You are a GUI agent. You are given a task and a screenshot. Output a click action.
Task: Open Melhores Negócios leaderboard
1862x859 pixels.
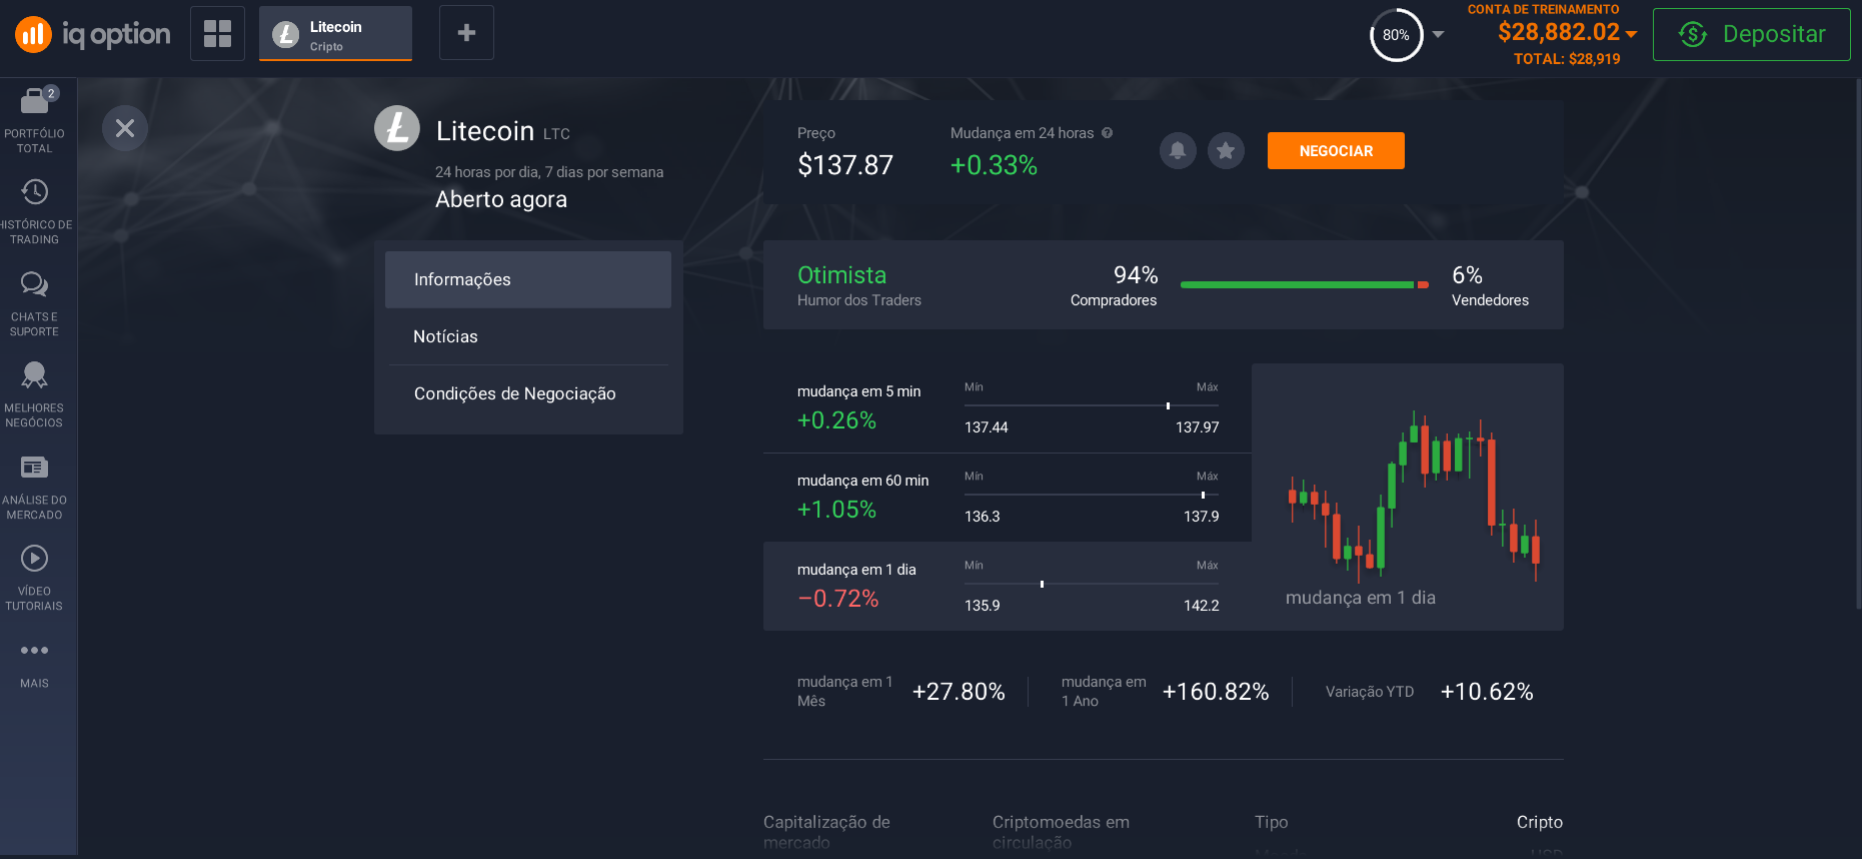tap(34, 395)
